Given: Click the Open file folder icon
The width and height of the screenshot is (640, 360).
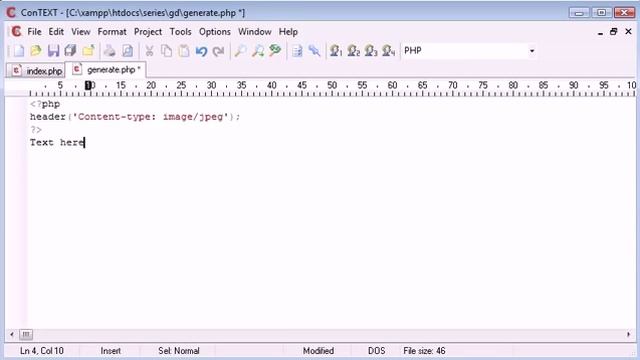Looking at the screenshot, I should pos(36,51).
